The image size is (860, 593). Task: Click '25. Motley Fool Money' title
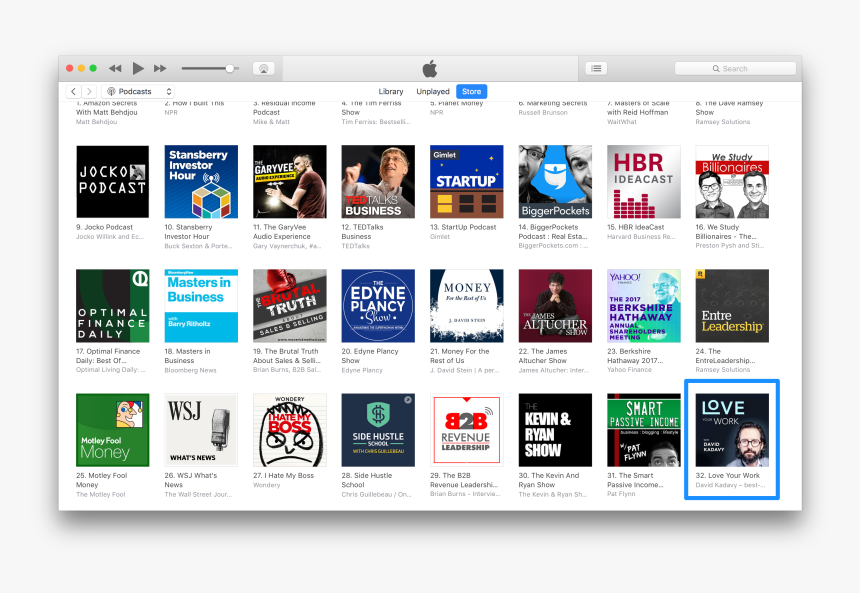tap(101, 480)
